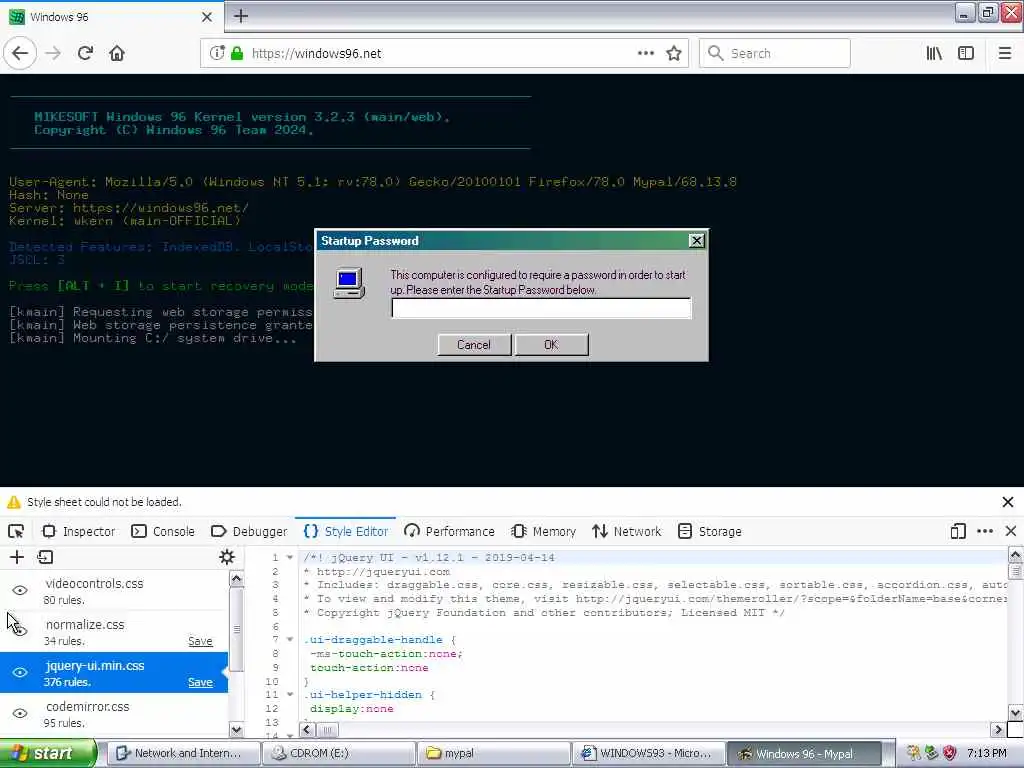Viewport: 1024px width, 768px height.
Task: Import an existing style sheet
Action: [x=45, y=557]
